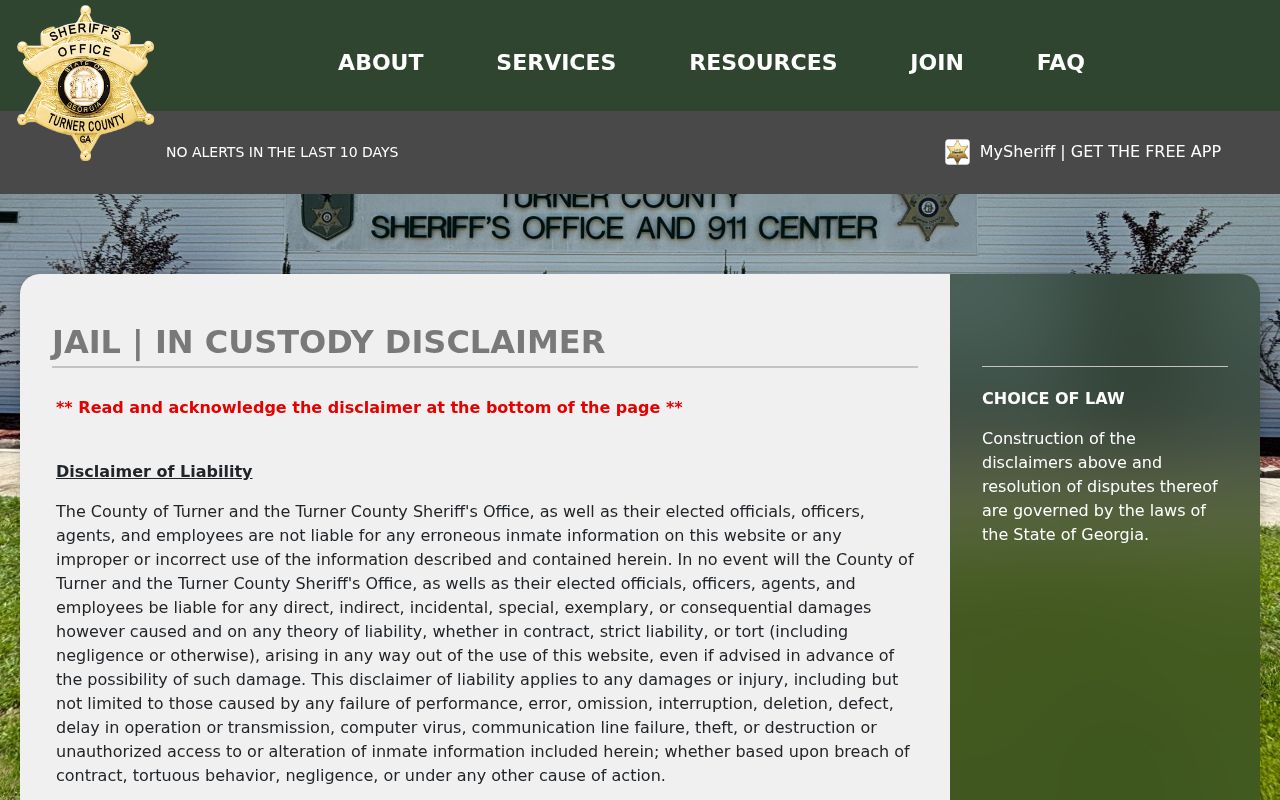Click the MySheriff app star icon
Image resolution: width=1280 pixels, height=800 pixels.
(957, 152)
